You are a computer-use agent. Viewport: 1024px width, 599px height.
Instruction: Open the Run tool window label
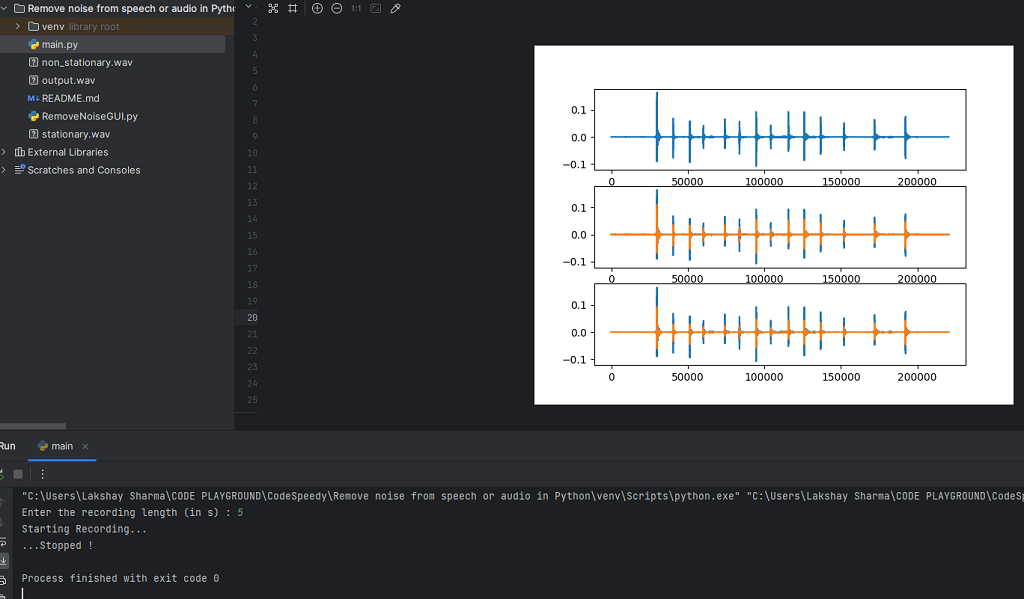7,446
